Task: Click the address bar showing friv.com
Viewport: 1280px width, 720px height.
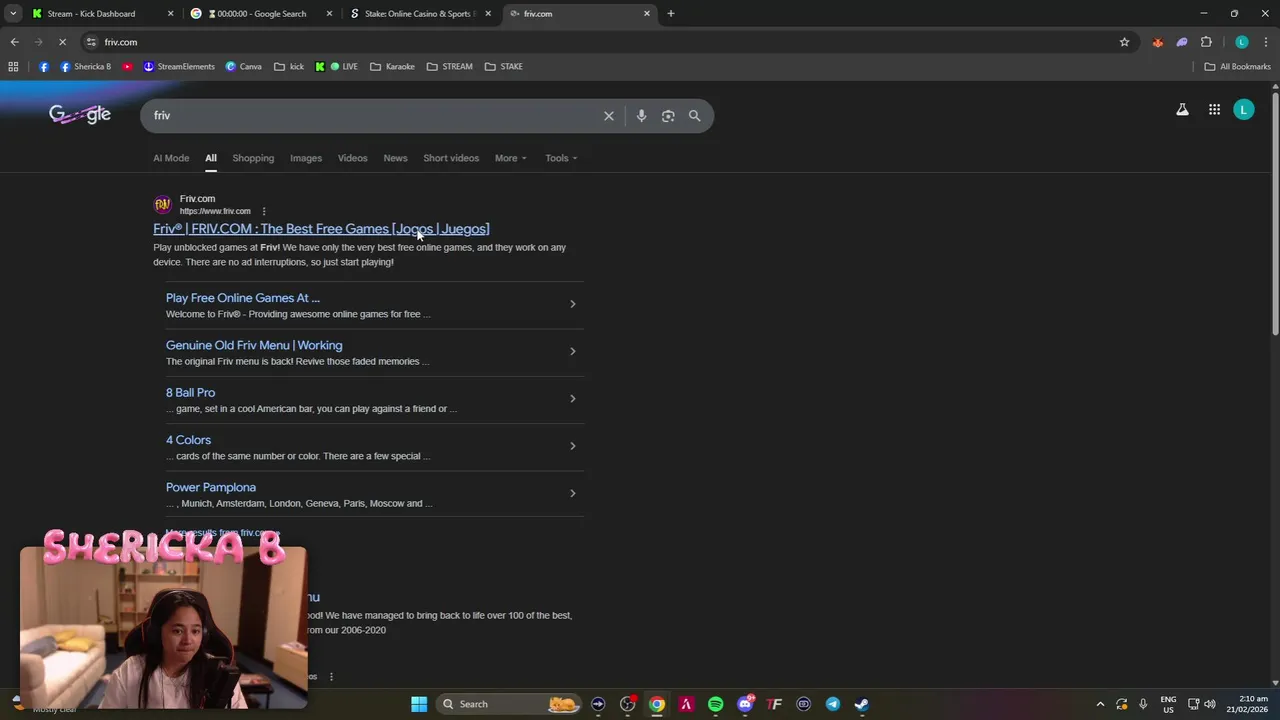Action: [x=600, y=42]
